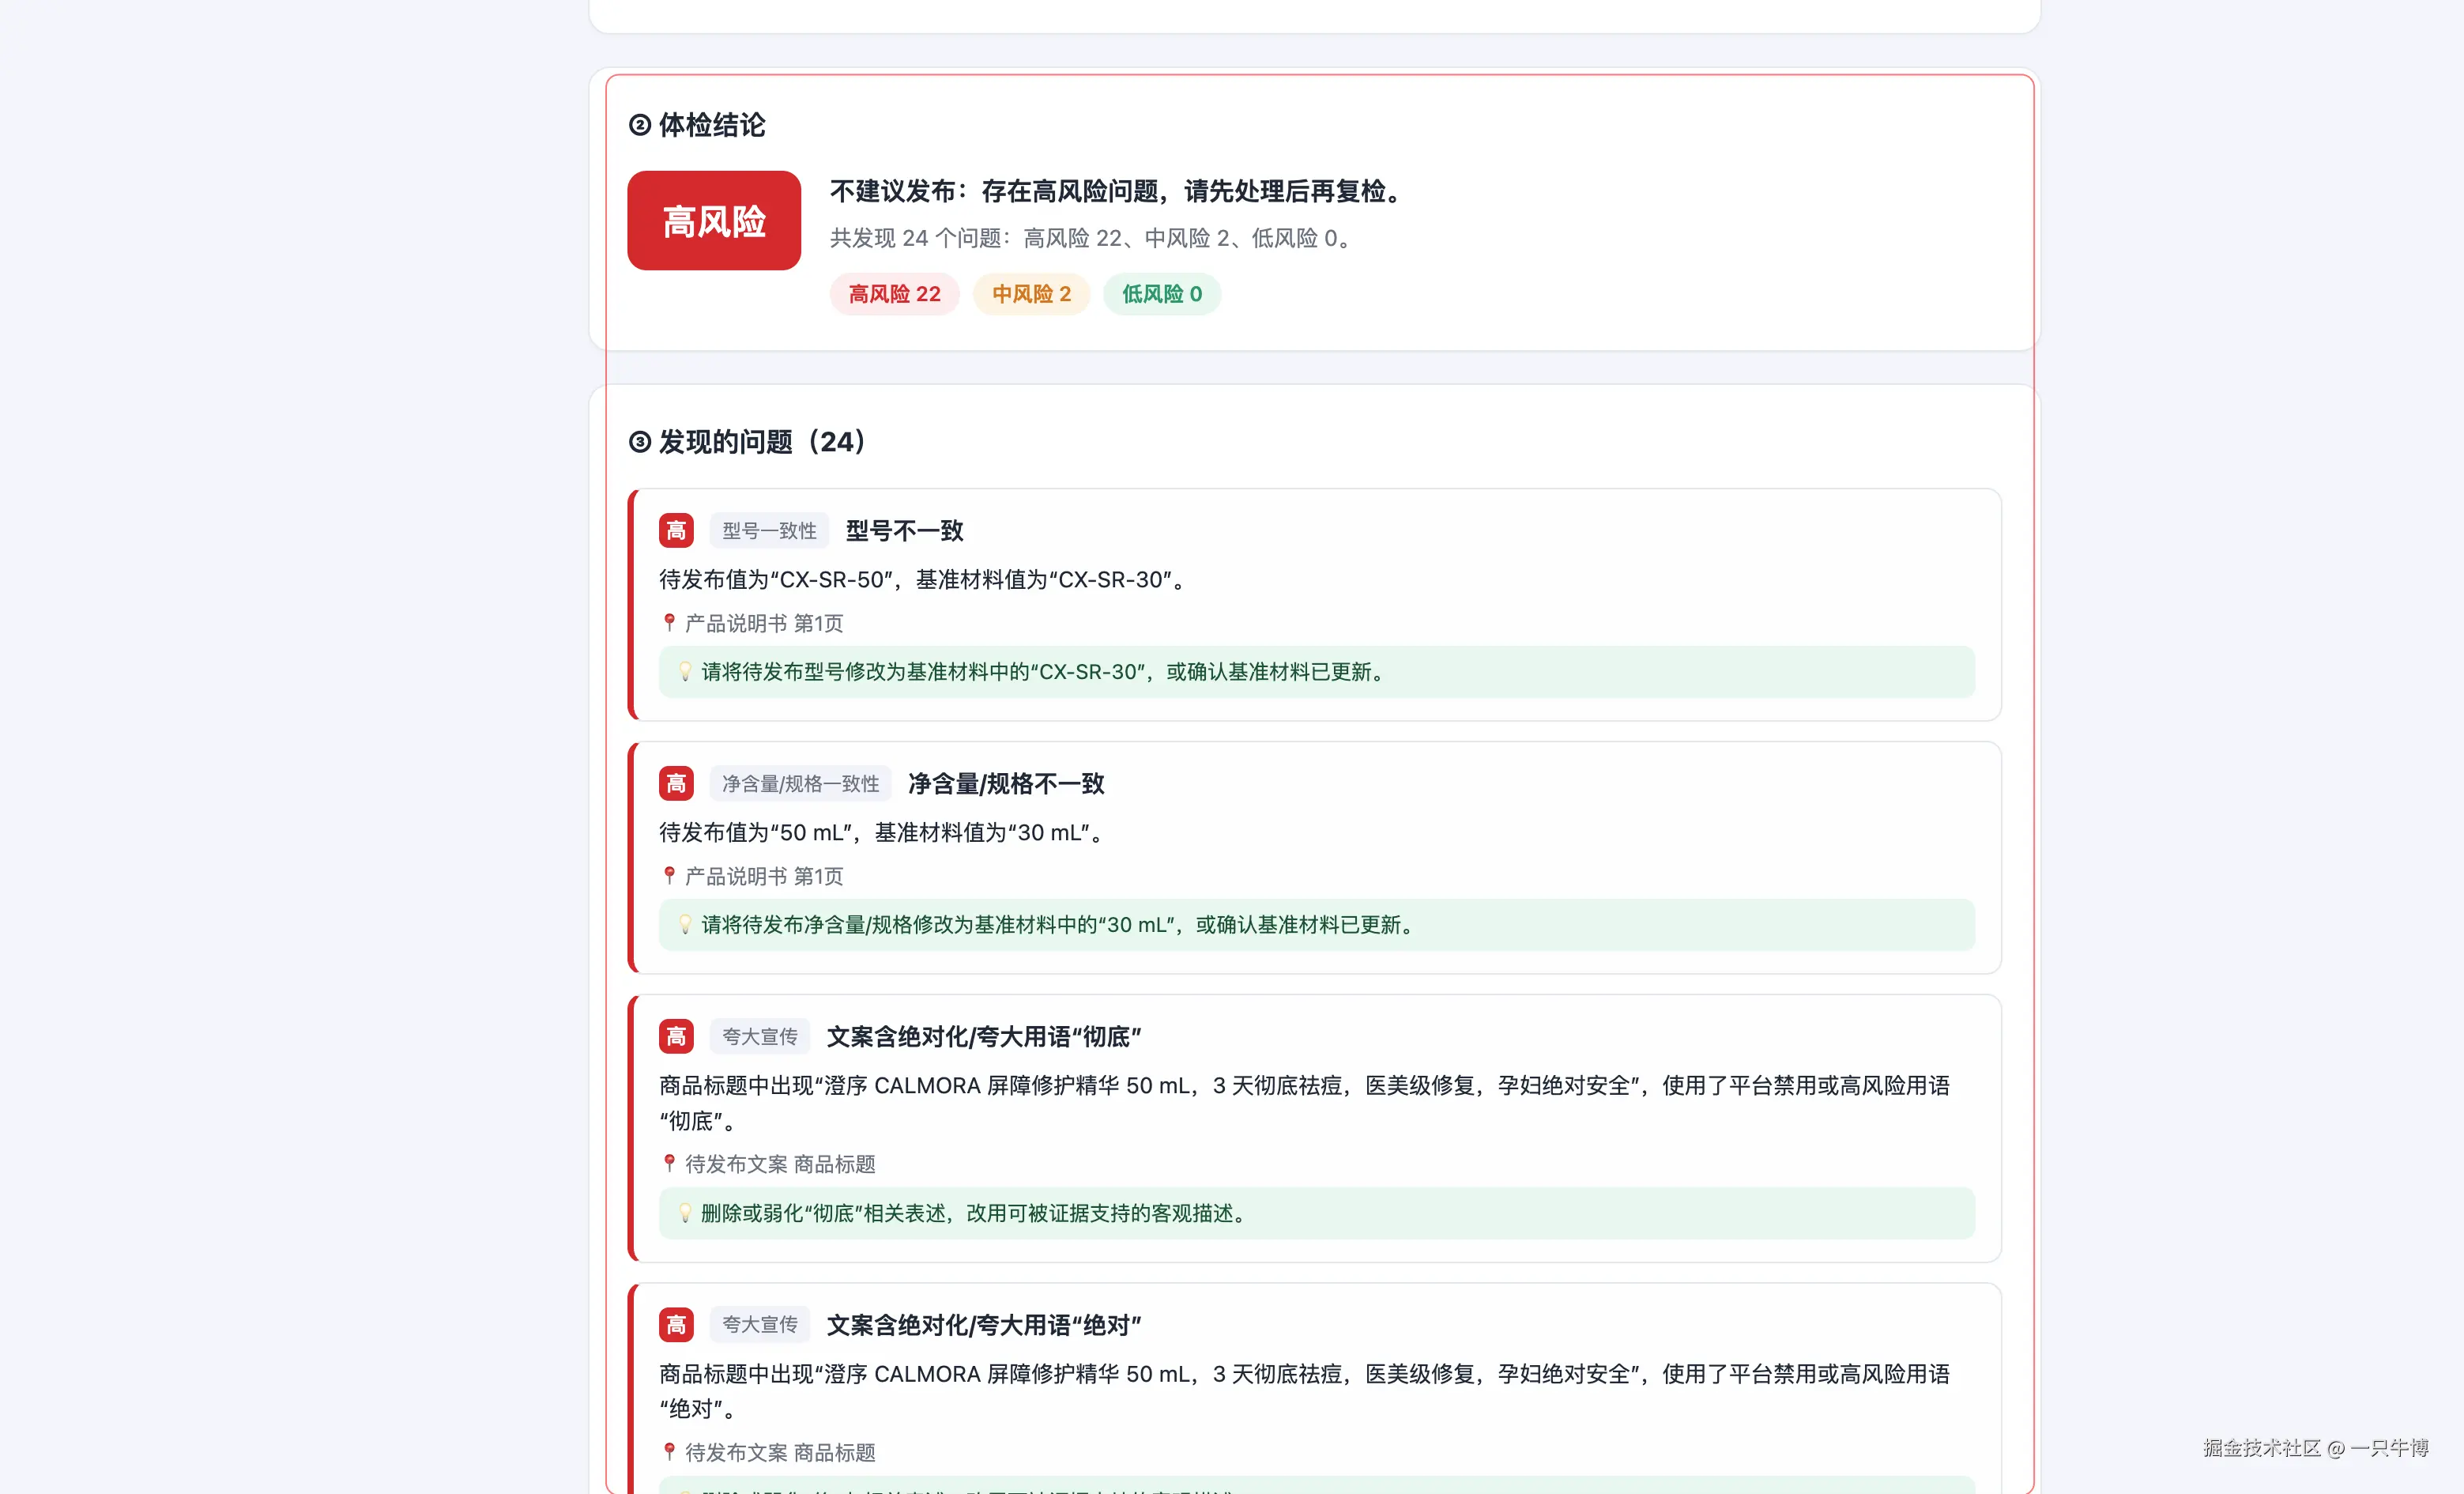The width and height of the screenshot is (2464, 1494).
Task: Click the 高 severity icon of 净含量/规格不一致
Action: coord(676,783)
